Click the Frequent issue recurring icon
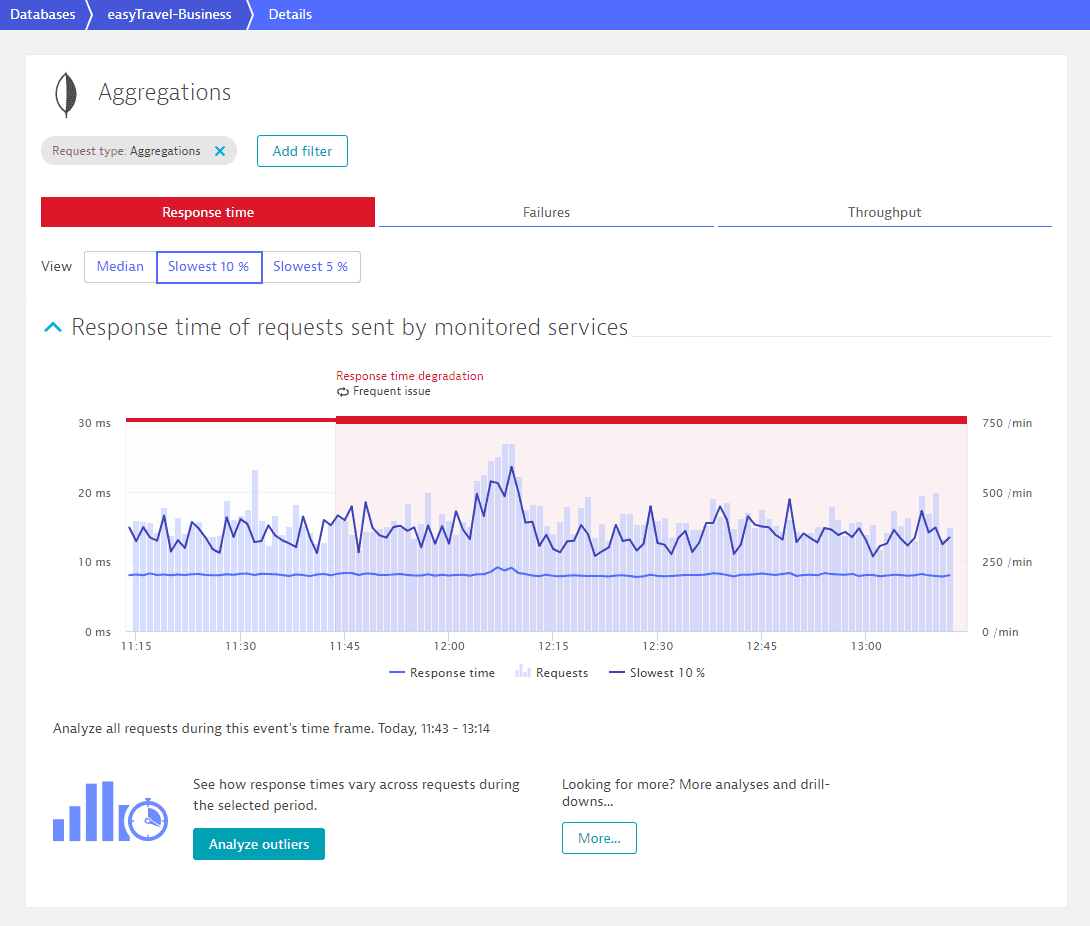Image resolution: width=1090 pixels, height=926 pixels. tap(342, 392)
